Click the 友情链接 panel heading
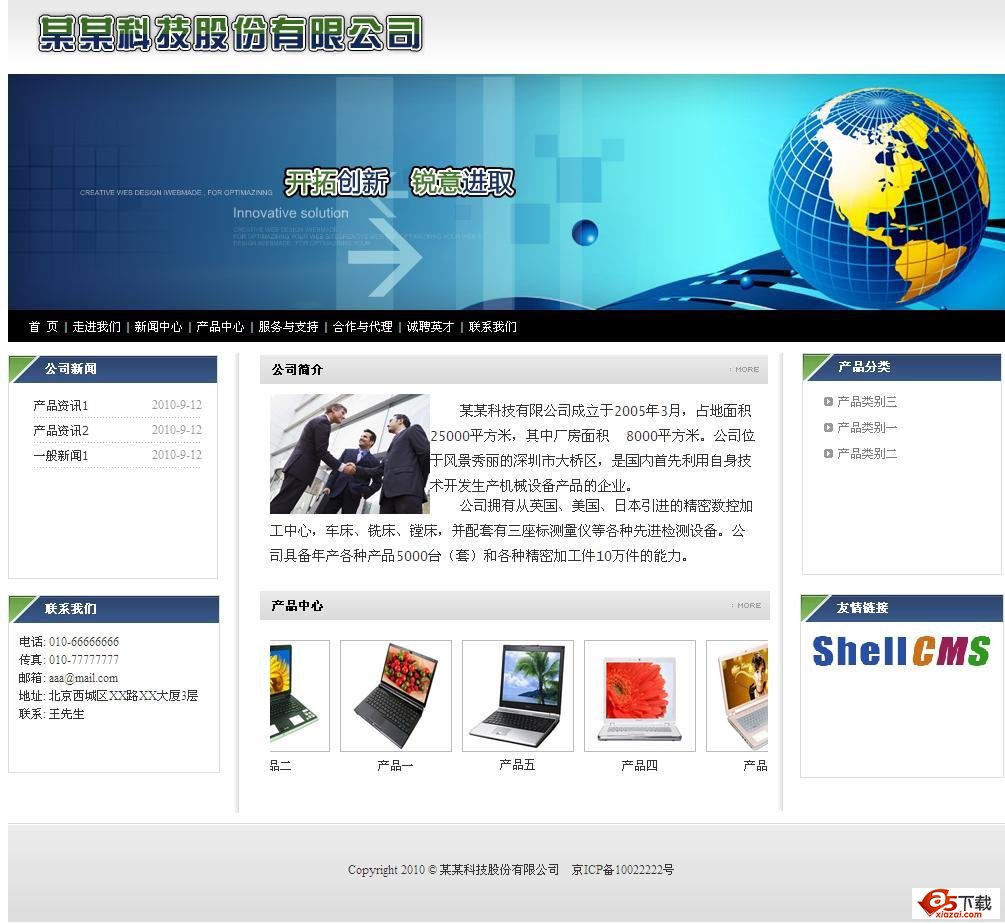Image resolution: width=1005 pixels, height=924 pixels. pos(863,607)
